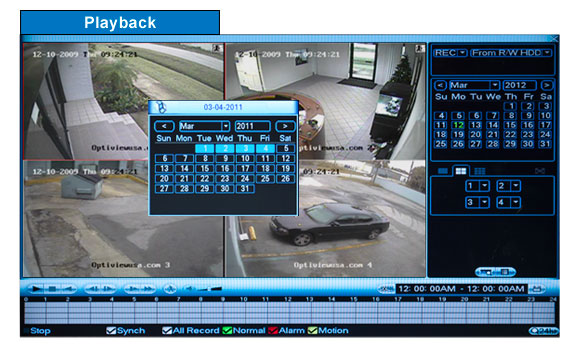Click motion icon on camera 2 feed

point(420,48)
